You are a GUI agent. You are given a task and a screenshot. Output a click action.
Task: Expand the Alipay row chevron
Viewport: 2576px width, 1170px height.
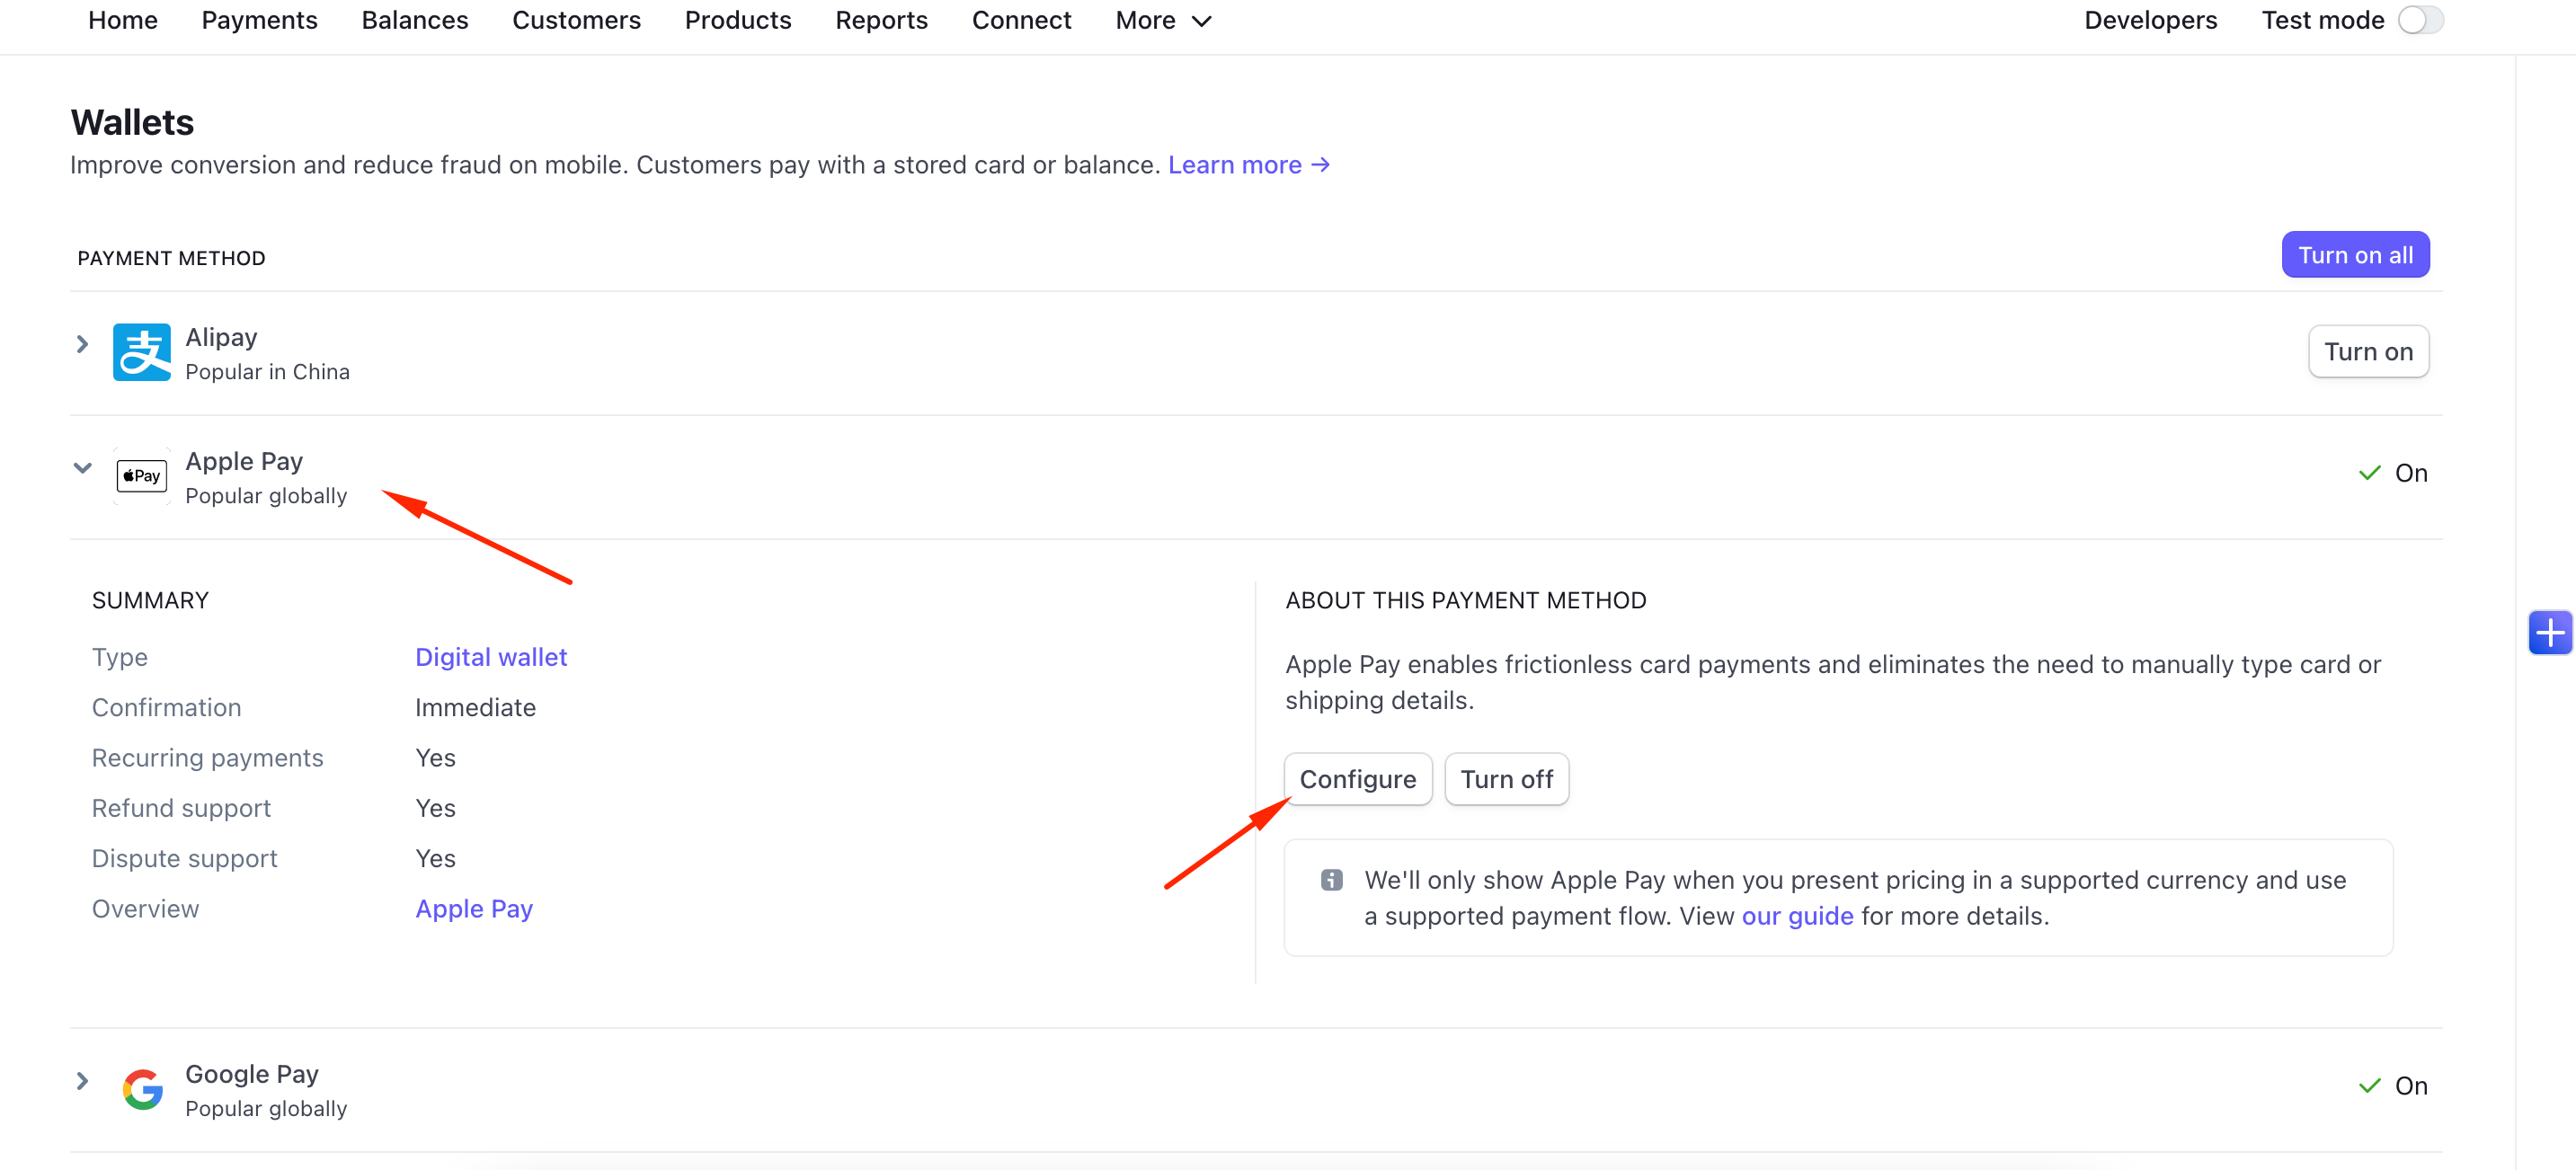tap(82, 344)
